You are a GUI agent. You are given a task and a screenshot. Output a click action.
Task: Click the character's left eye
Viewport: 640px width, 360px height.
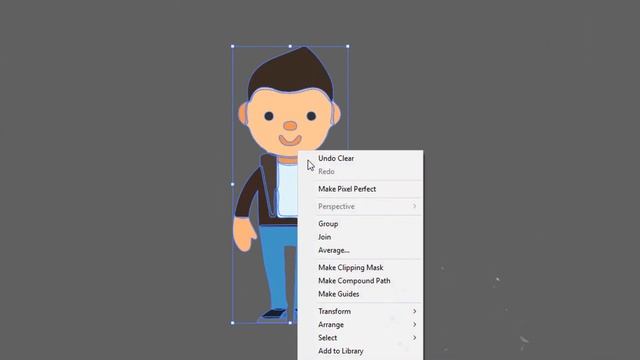coord(269,116)
